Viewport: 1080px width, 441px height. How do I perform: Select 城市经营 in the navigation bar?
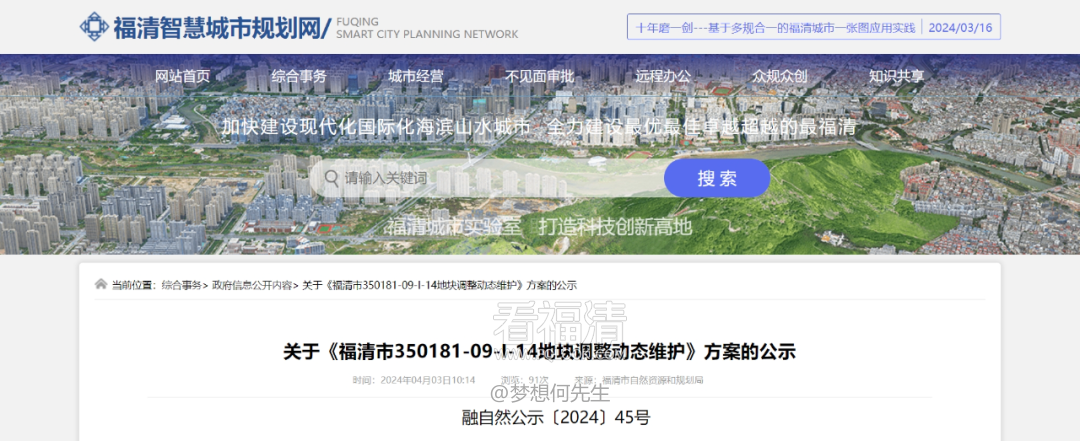416,76
